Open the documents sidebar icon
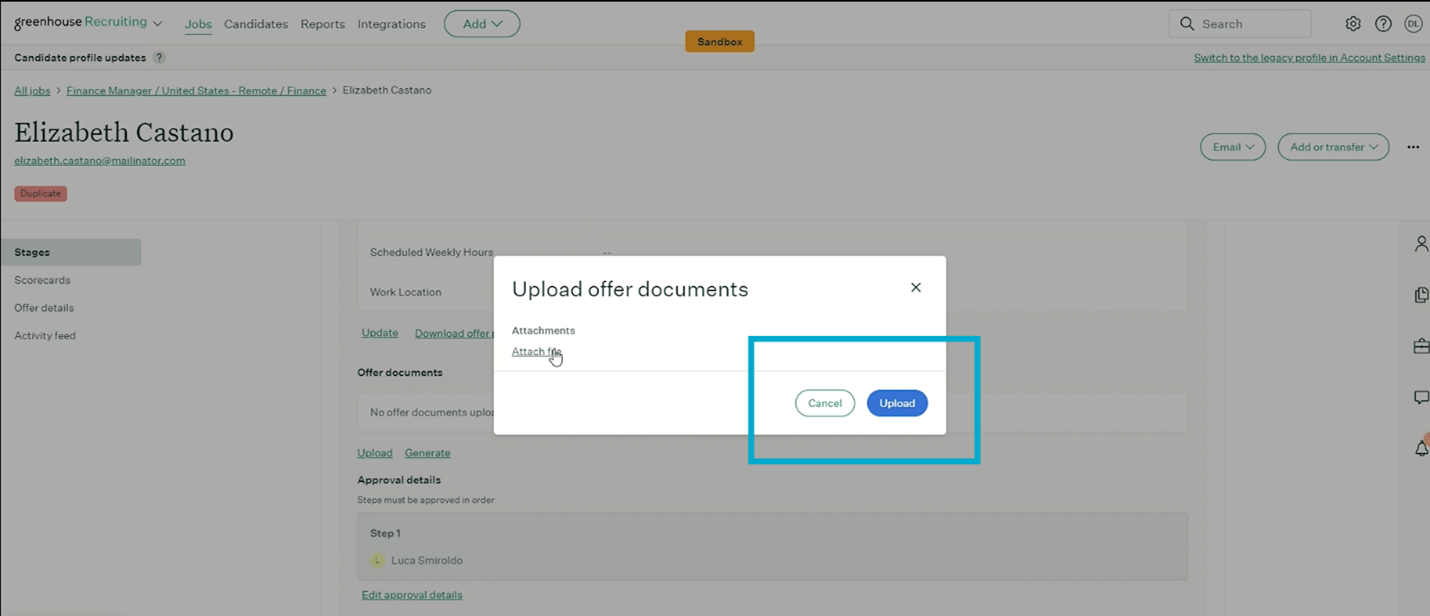The image size is (1430, 616). click(x=1421, y=295)
